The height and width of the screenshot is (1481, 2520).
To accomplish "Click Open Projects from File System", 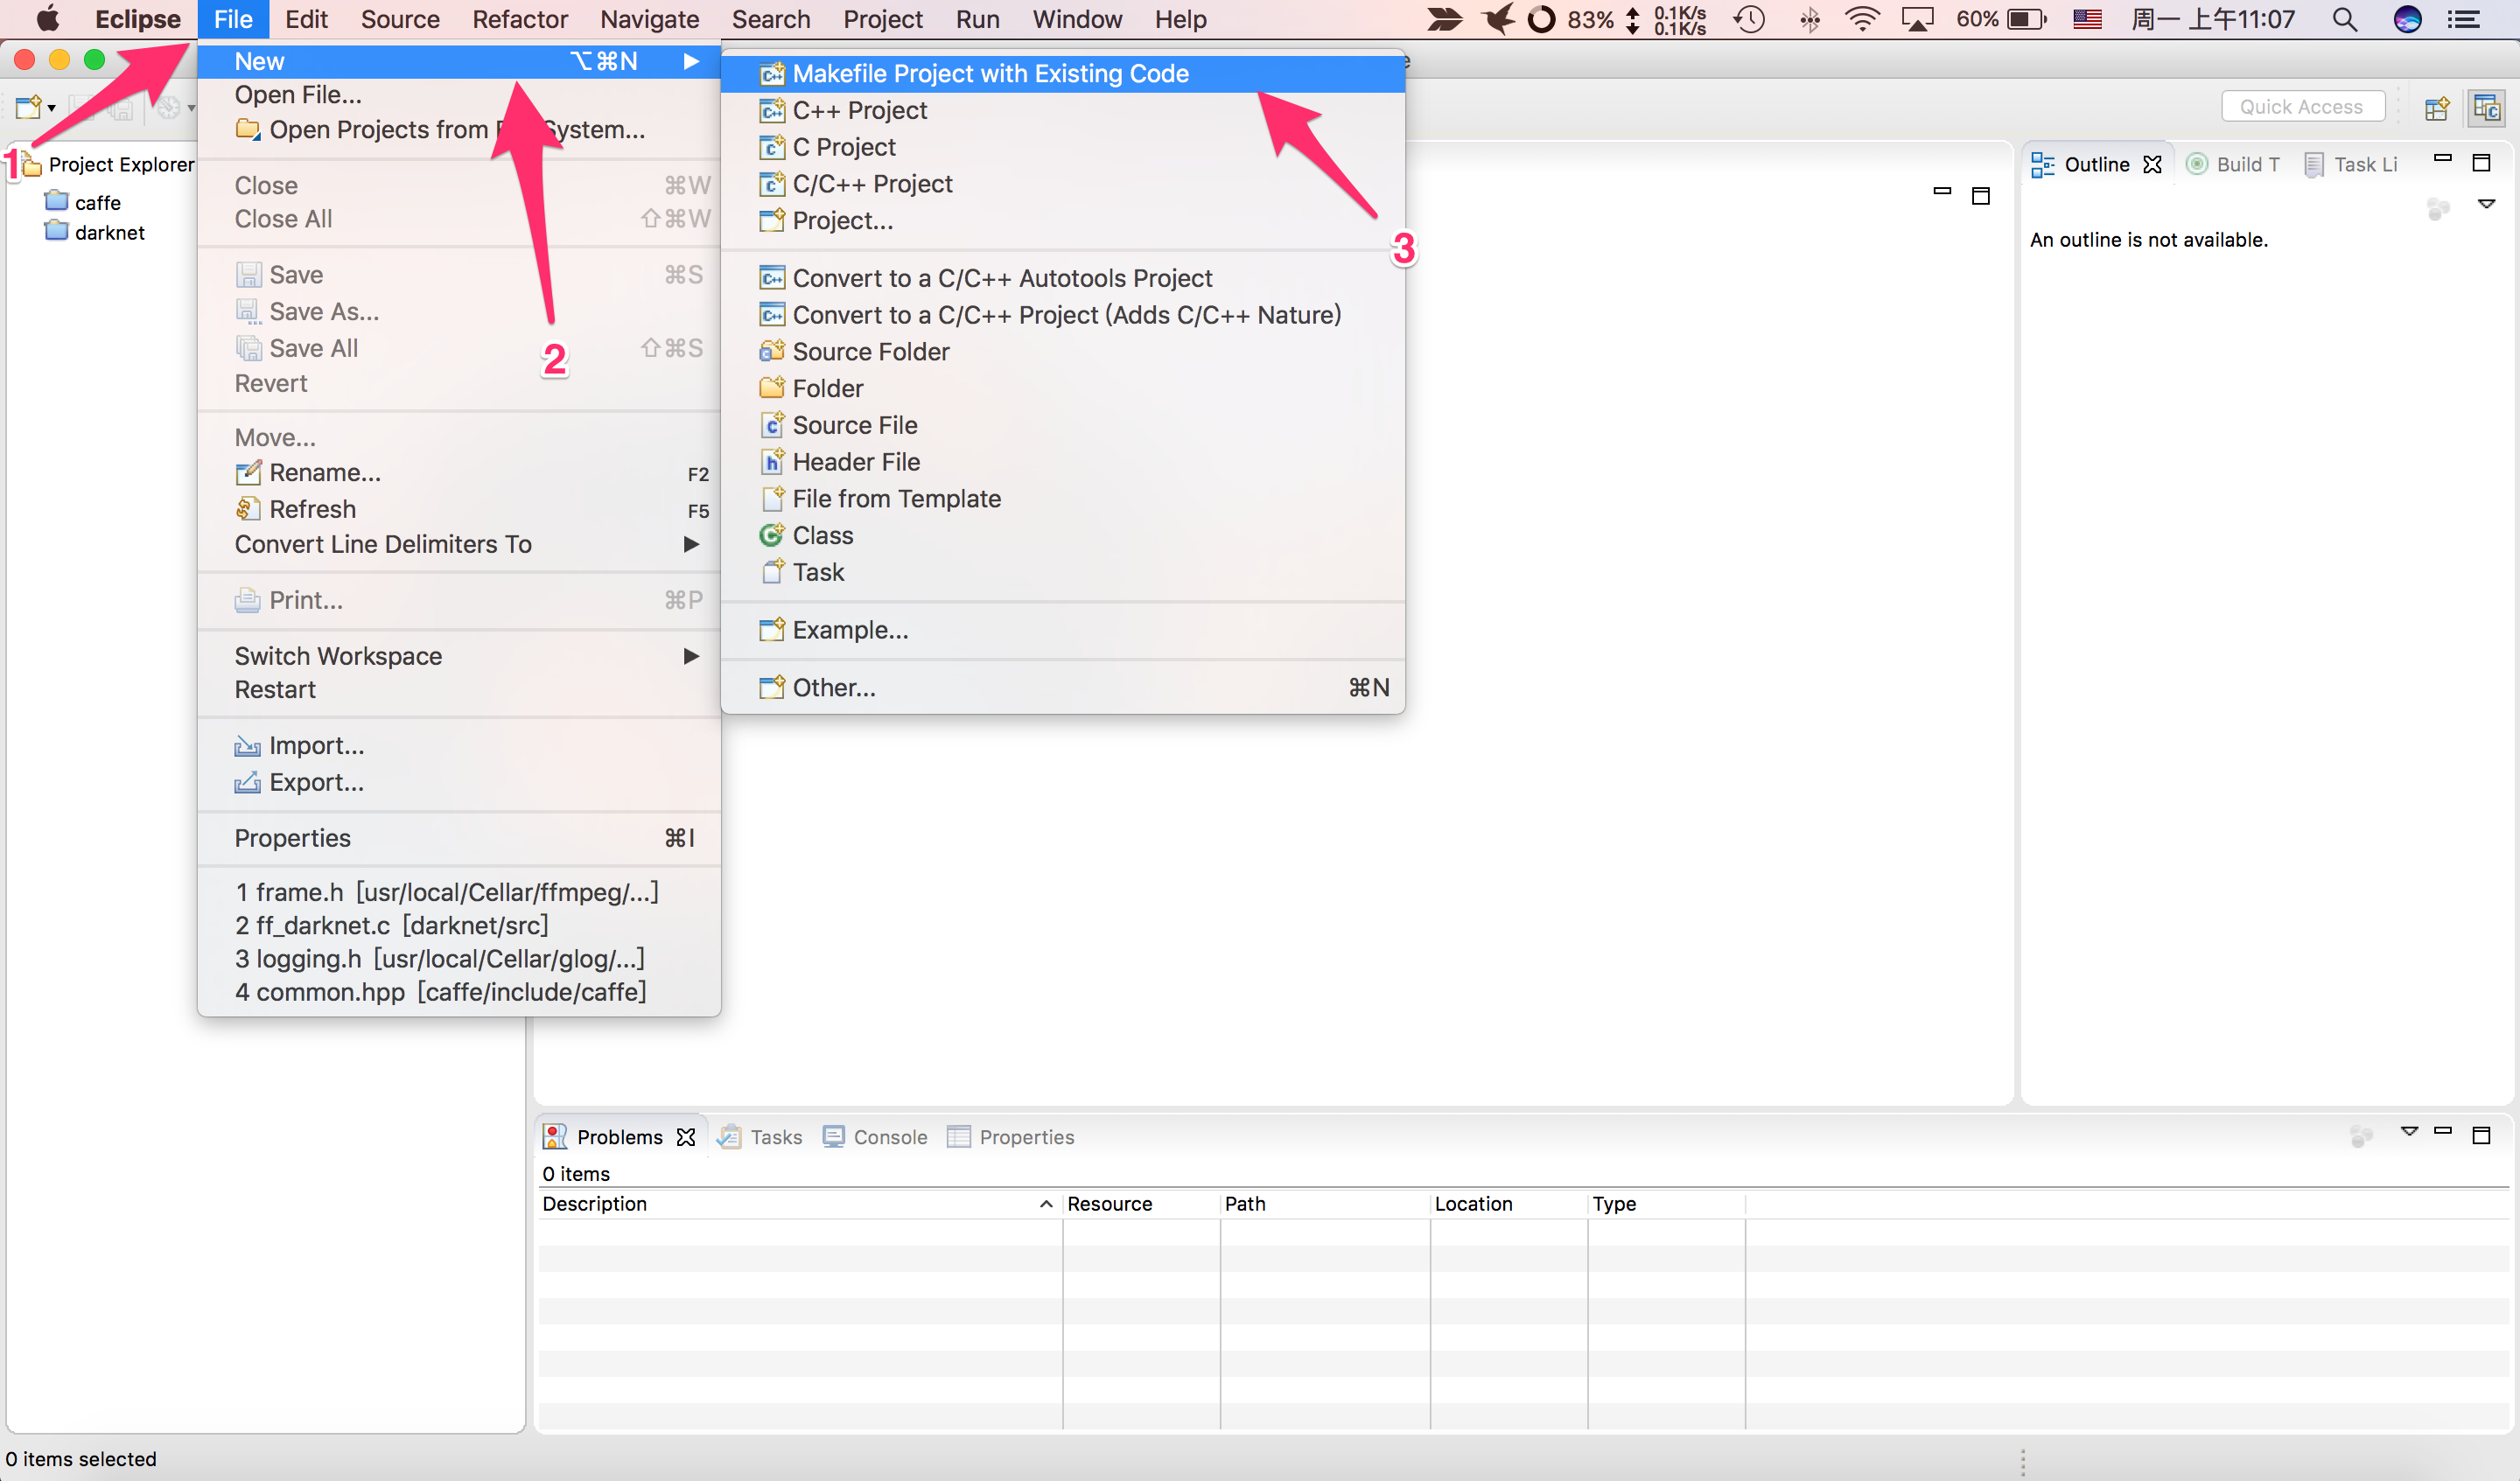I will [459, 130].
